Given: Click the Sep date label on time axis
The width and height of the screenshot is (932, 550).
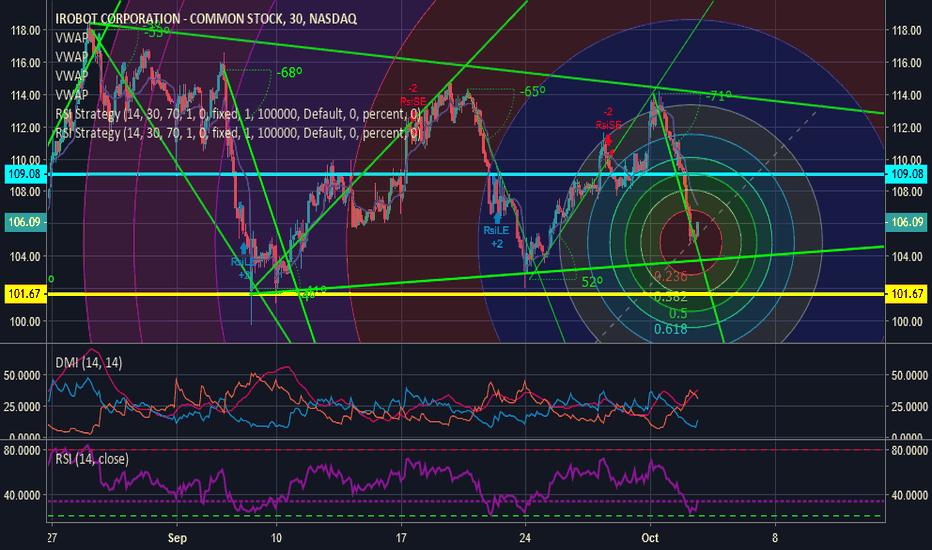Looking at the screenshot, I should (177, 538).
